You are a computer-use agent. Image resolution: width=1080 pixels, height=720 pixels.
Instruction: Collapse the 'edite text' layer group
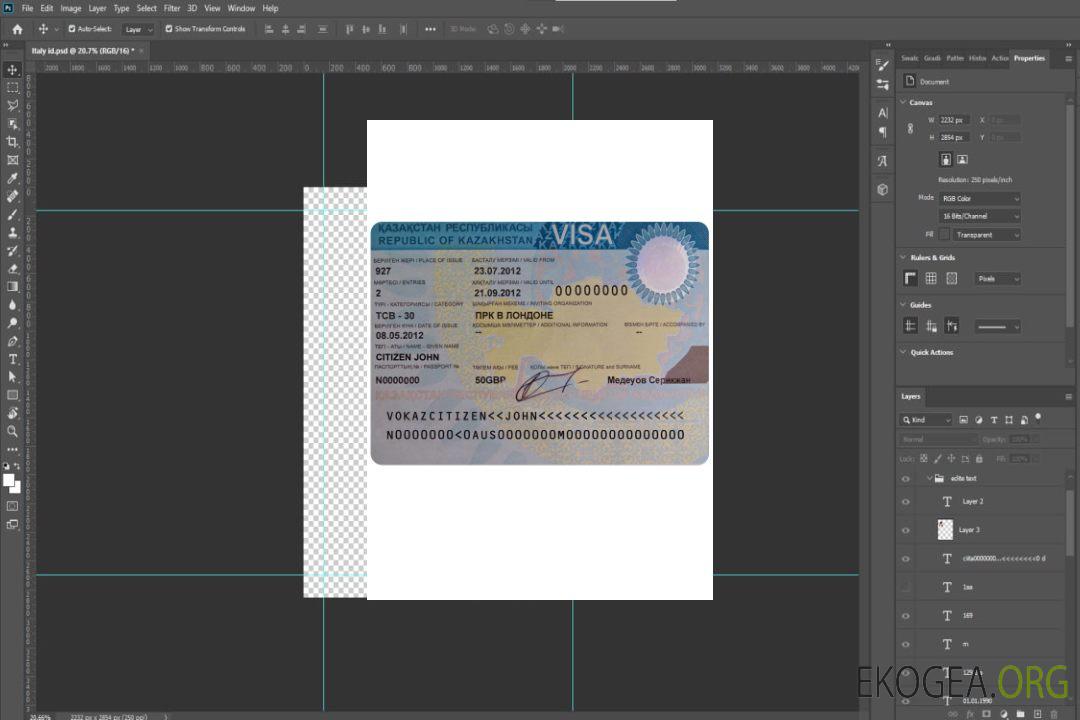(928, 478)
